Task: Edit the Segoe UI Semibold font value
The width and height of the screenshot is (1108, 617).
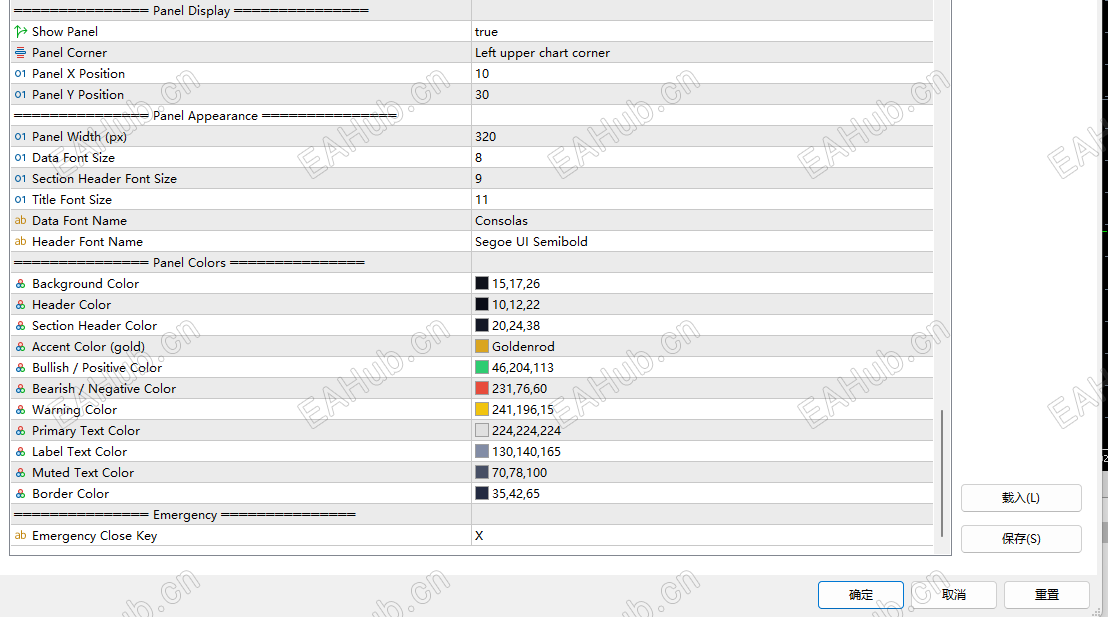Action: [x=702, y=242]
